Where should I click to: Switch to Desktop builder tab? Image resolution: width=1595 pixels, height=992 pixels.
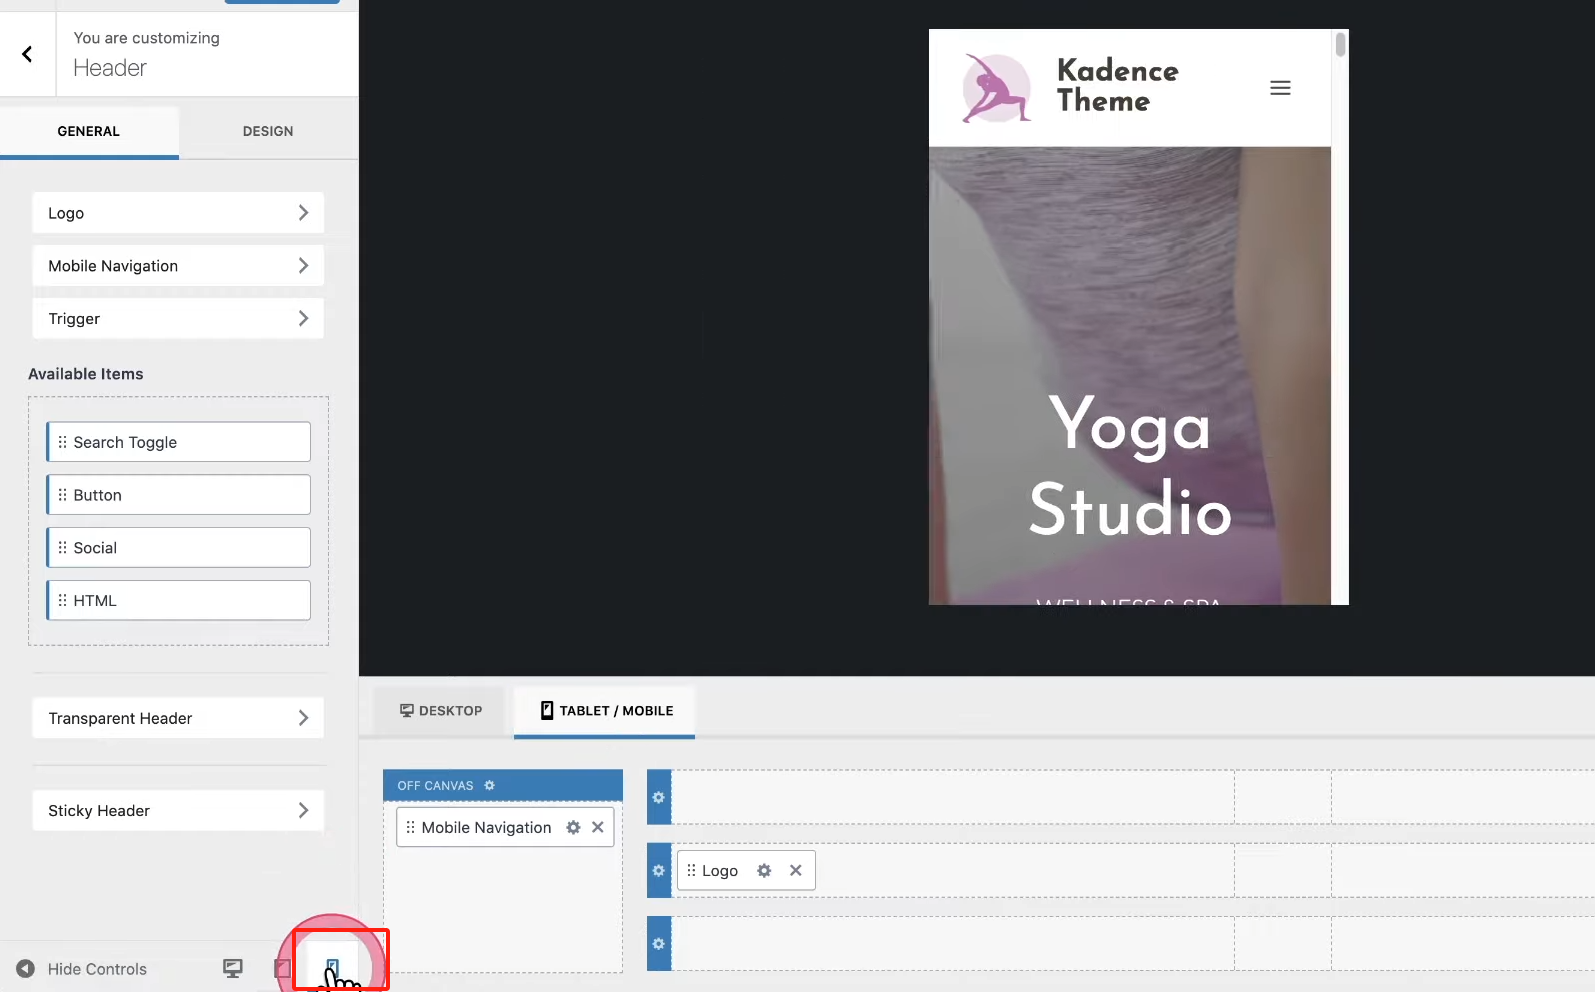441,711
